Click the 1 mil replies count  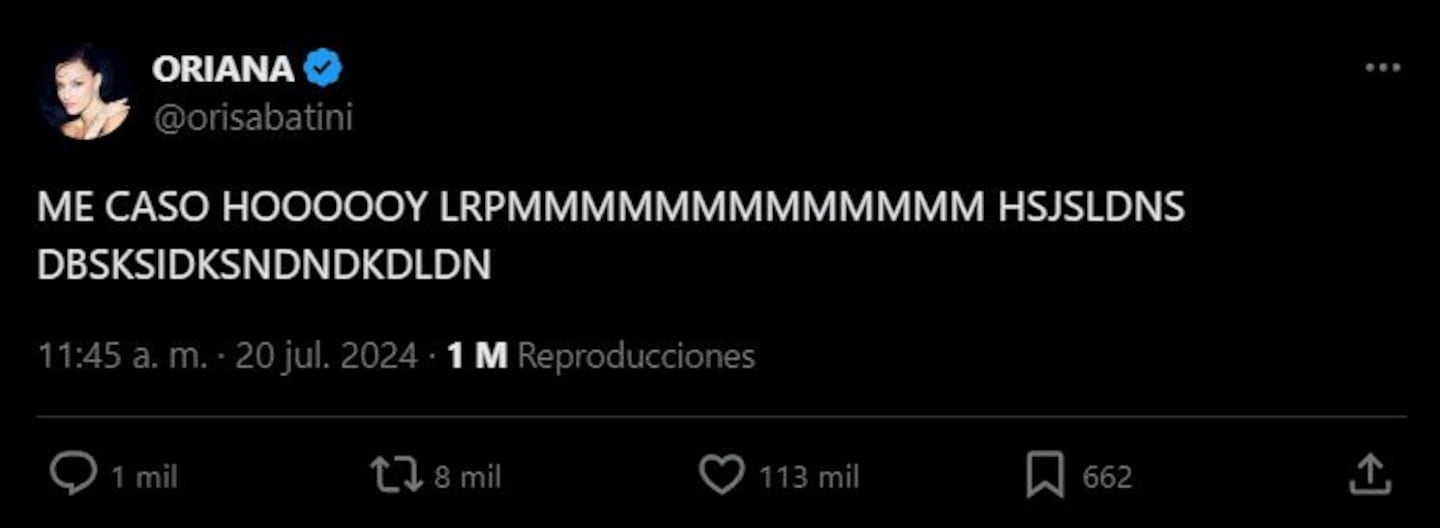point(143,477)
